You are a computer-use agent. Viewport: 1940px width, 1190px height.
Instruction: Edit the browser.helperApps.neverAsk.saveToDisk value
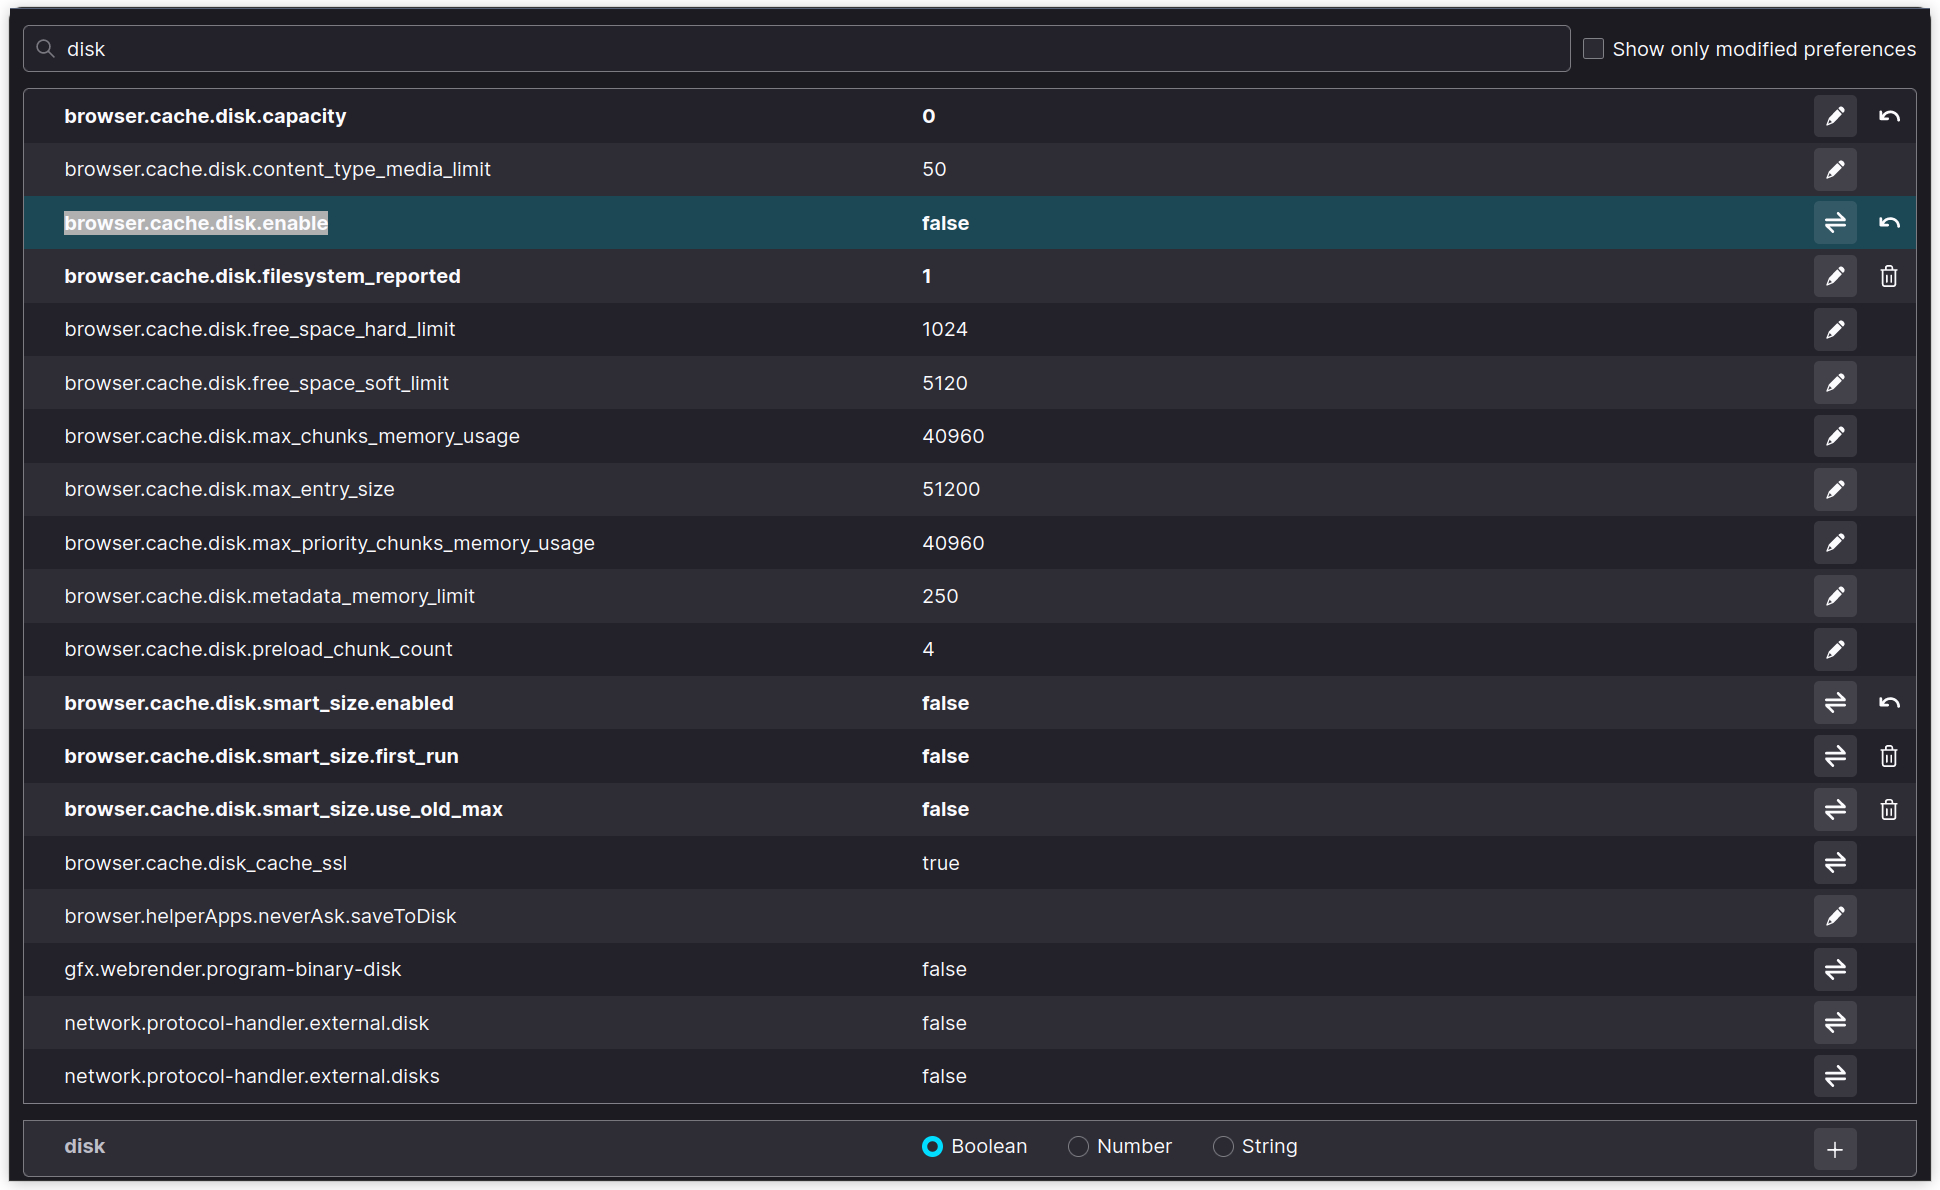click(1835, 916)
